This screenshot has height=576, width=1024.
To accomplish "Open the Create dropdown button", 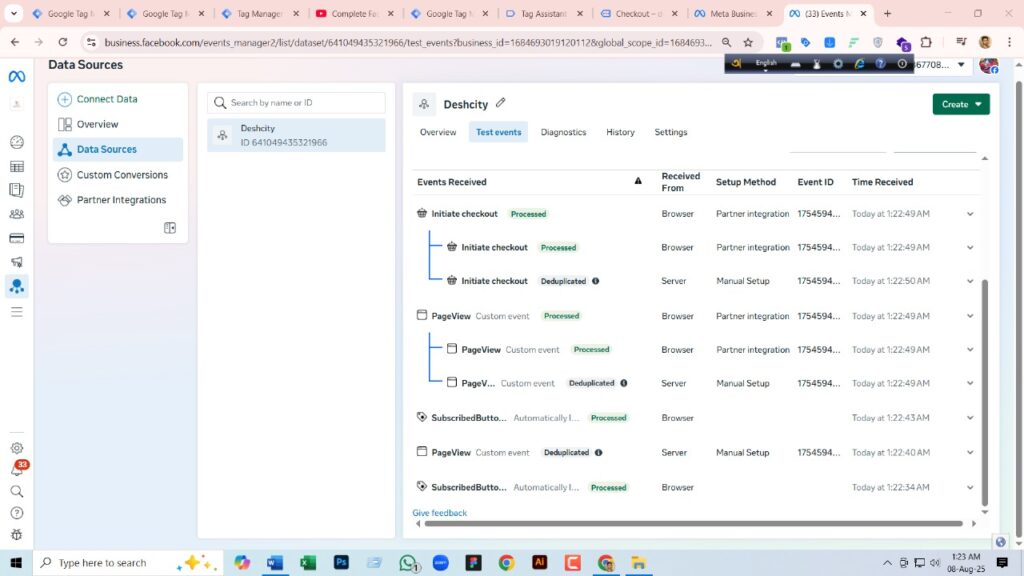I will (x=961, y=104).
